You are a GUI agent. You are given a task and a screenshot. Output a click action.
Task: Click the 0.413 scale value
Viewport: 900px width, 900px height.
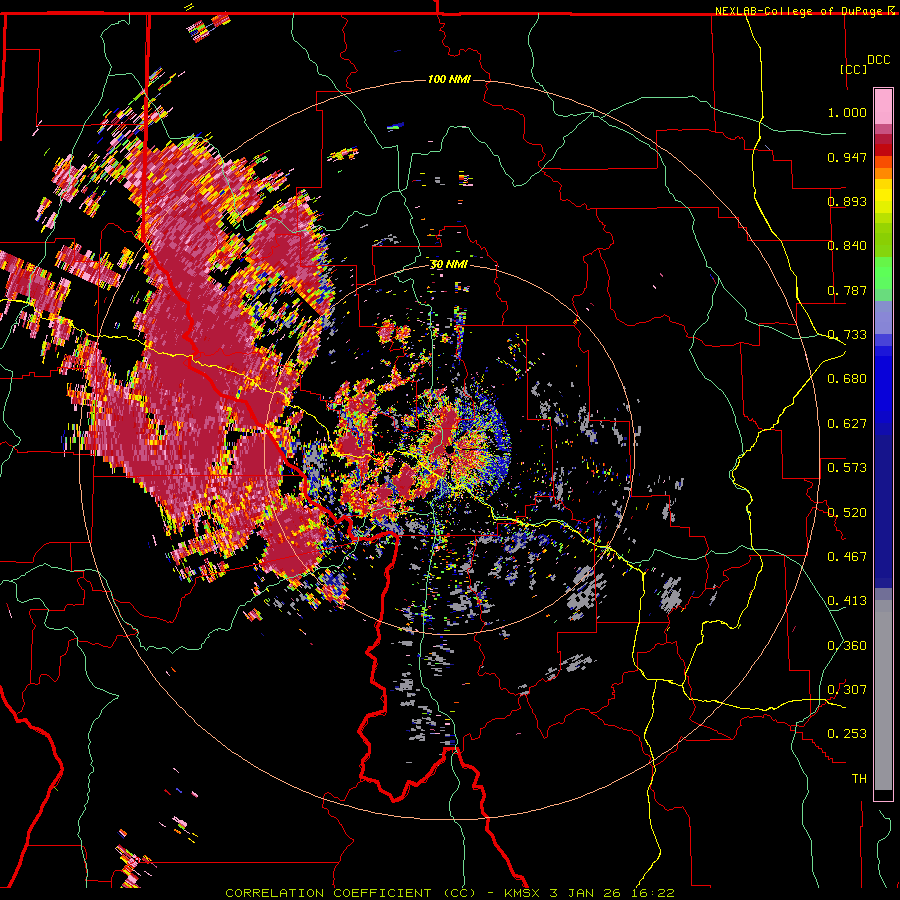point(847,601)
